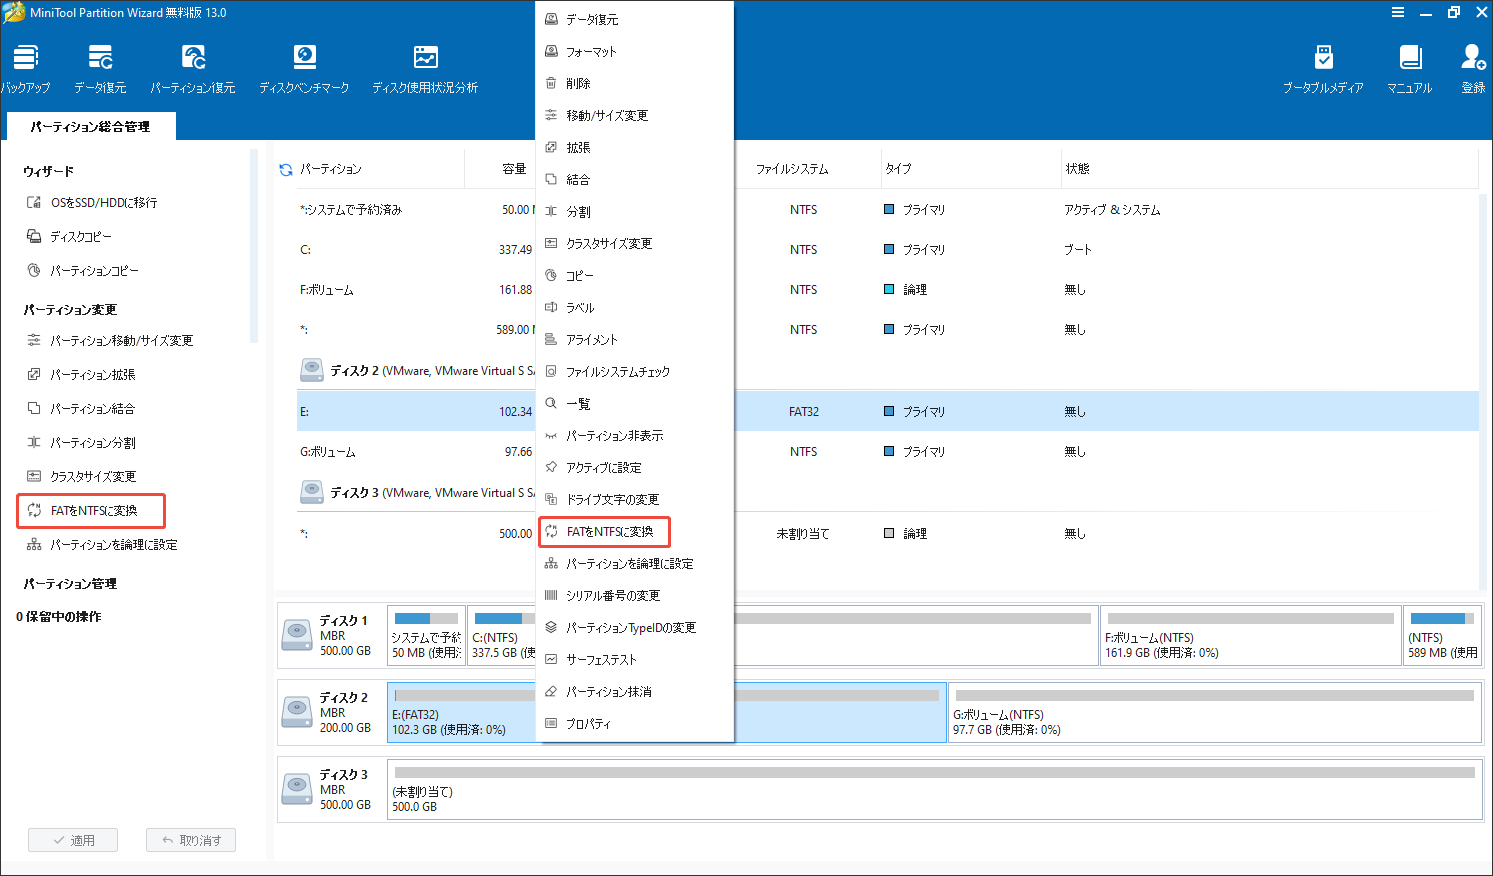Viewport: 1493px width, 876px height.
Task: Switch to the パーティション総合管理 tab
Action: 90,126
